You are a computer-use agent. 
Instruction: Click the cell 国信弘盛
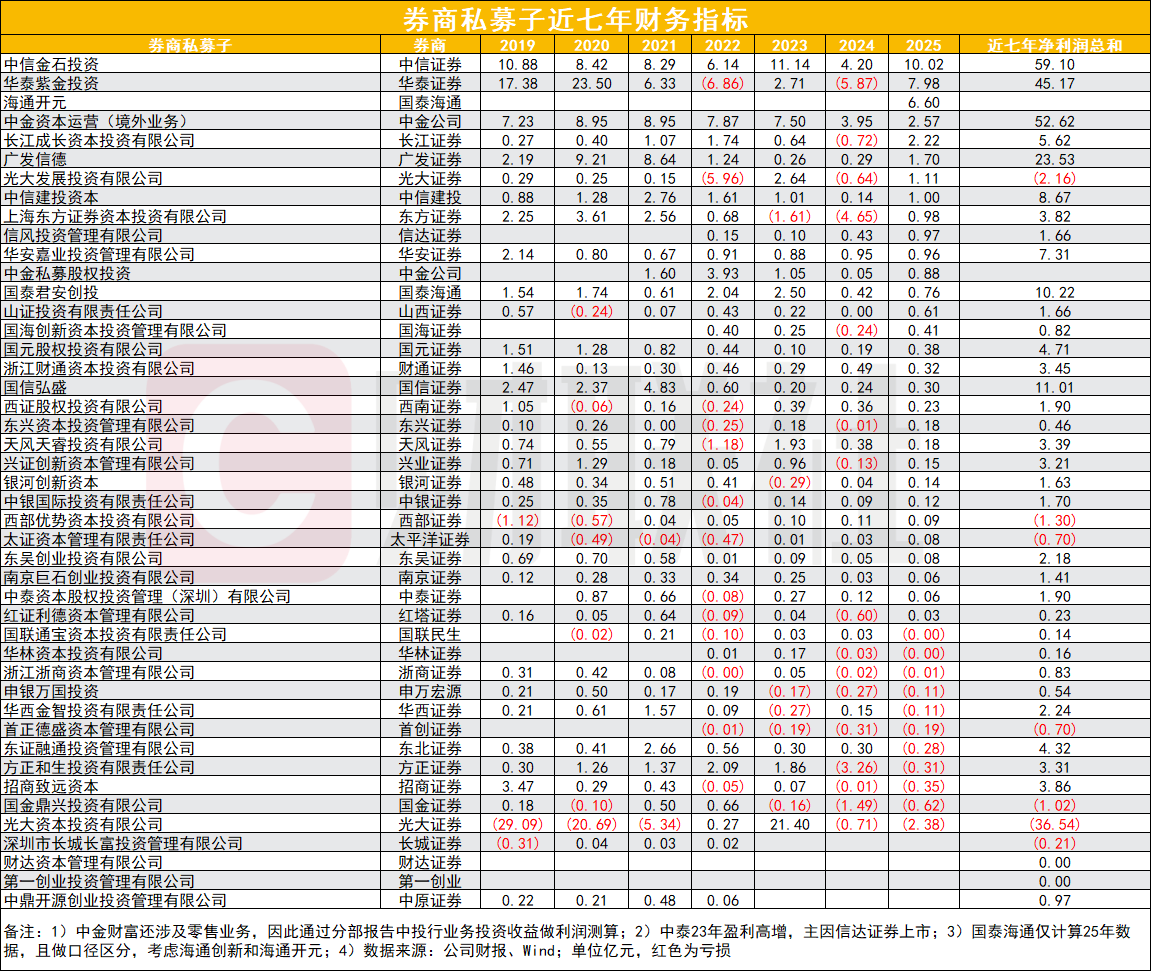pos(35,388)
